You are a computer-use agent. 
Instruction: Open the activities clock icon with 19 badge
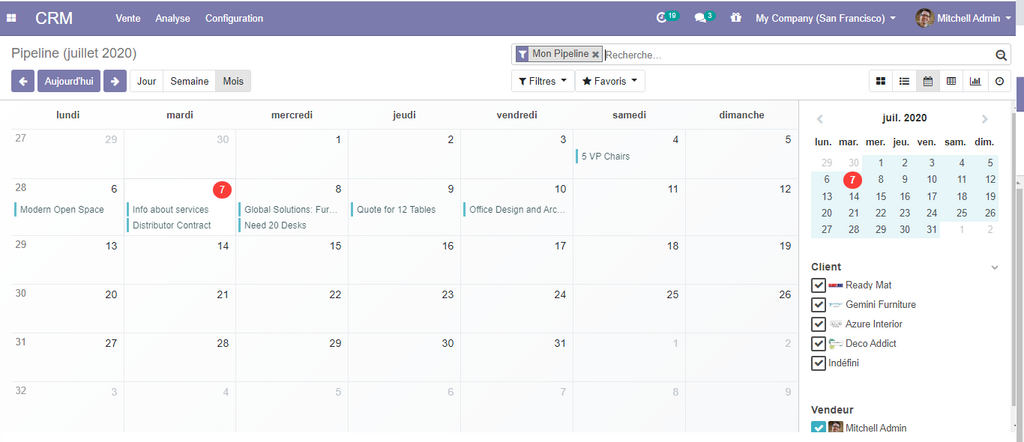coord(662,18)
